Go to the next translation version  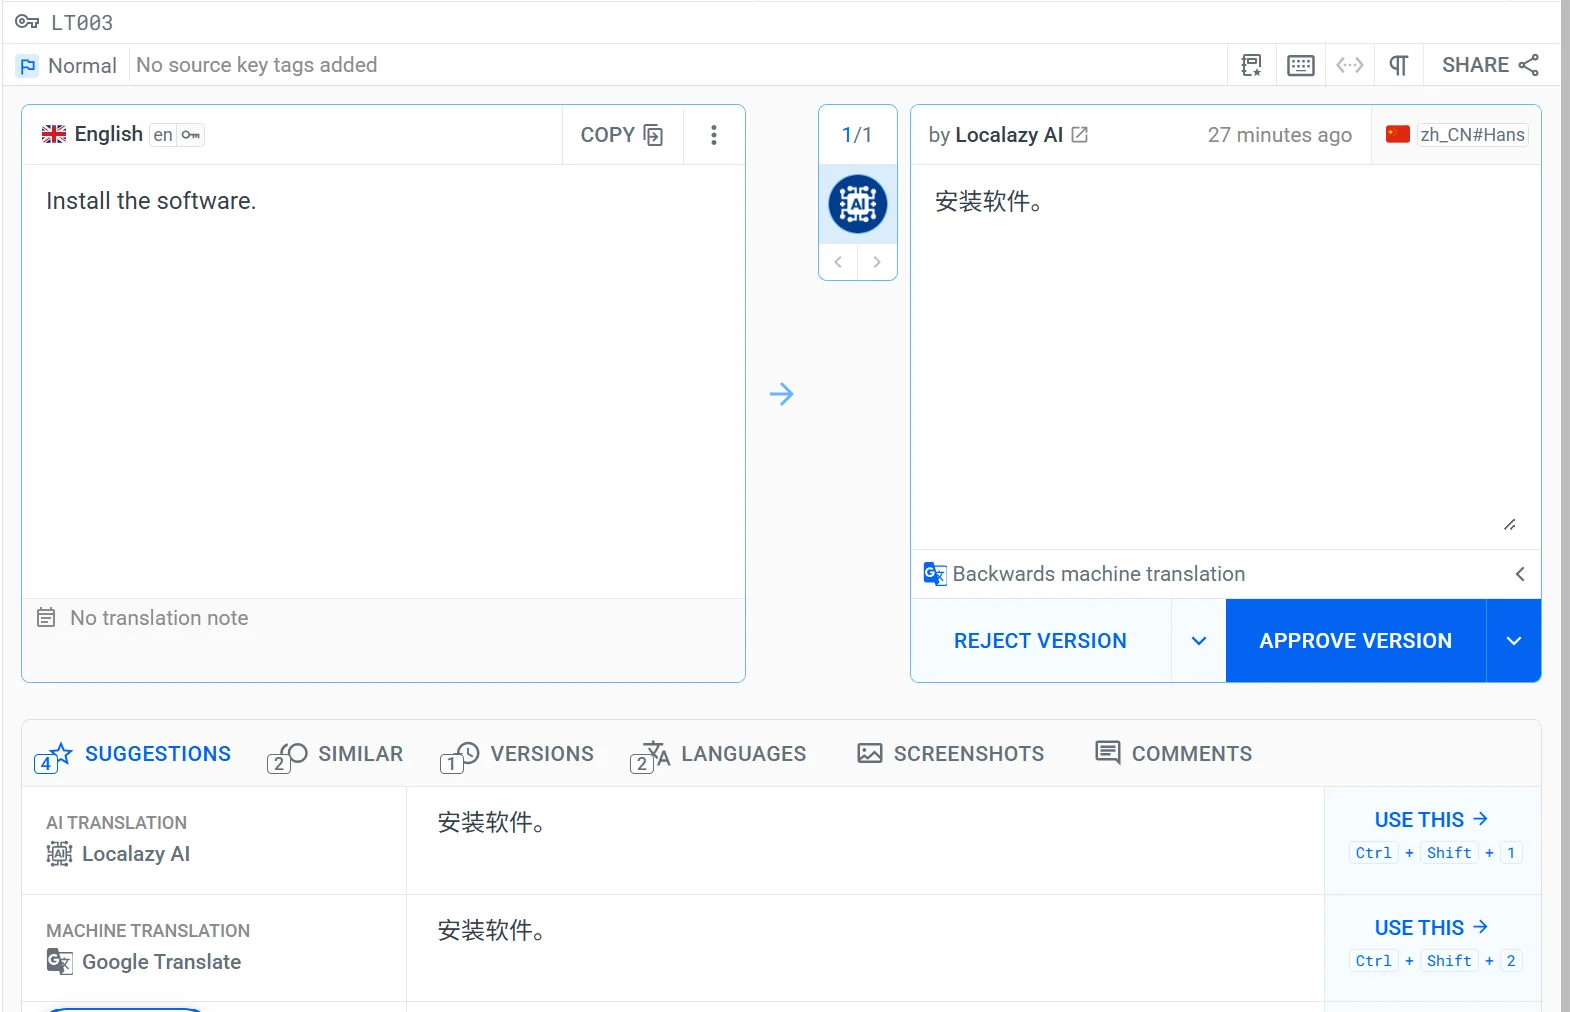tap(877, 262)
